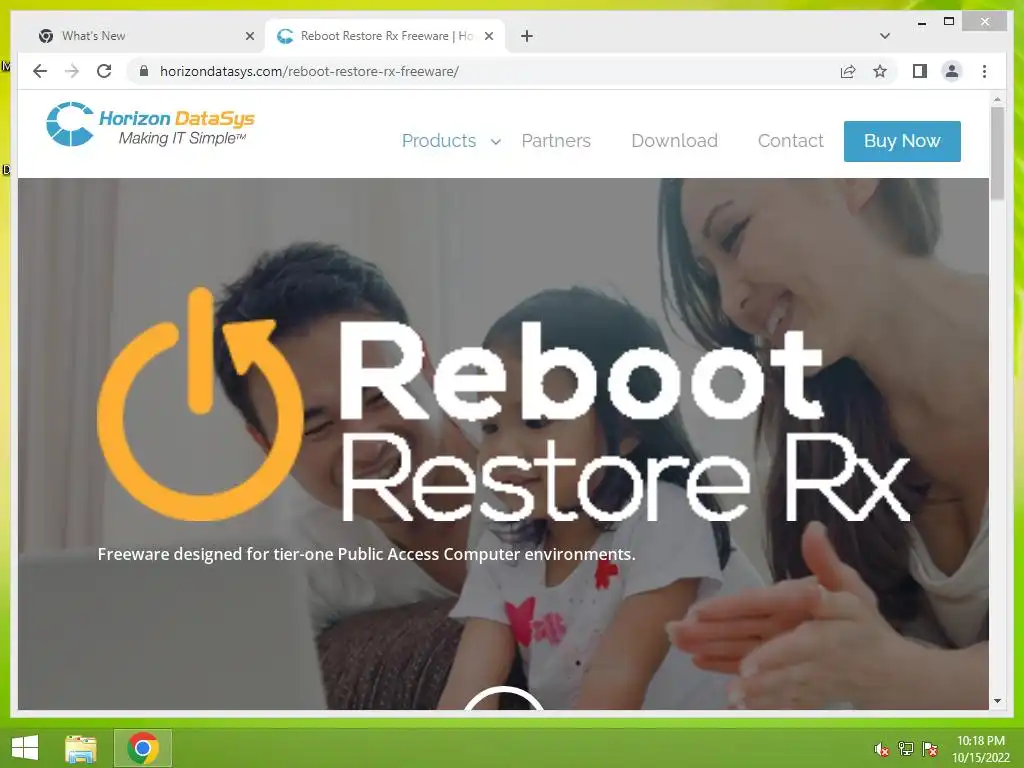
Task: Select the Reboot Restore Rx Freeware tab
Action: [385, 36]
